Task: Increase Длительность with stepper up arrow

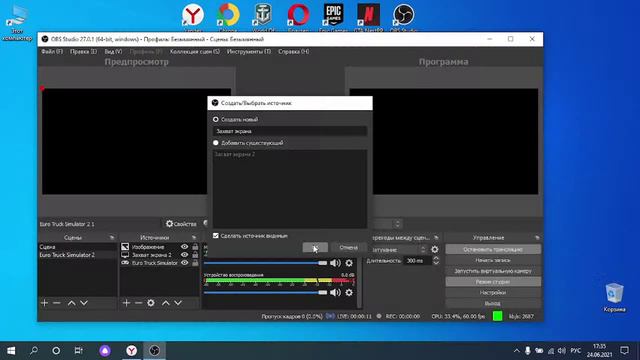Action: click(x=436, y=258)
